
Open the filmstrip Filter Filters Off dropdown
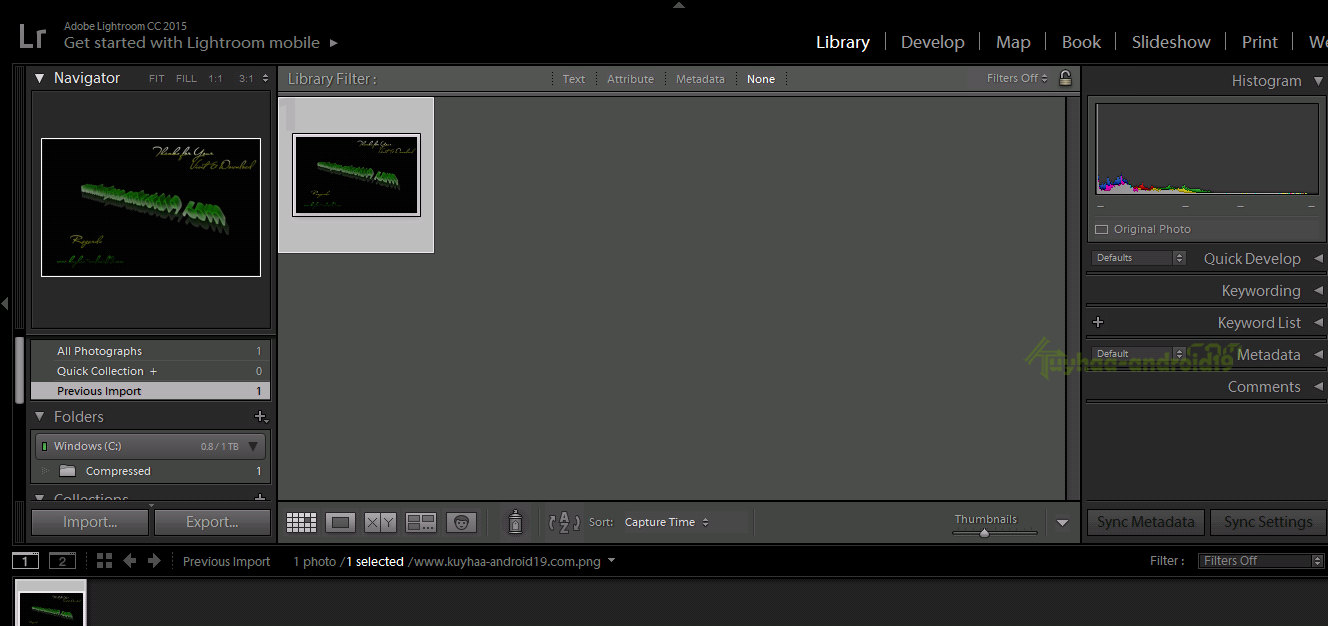coord(1260,561)
